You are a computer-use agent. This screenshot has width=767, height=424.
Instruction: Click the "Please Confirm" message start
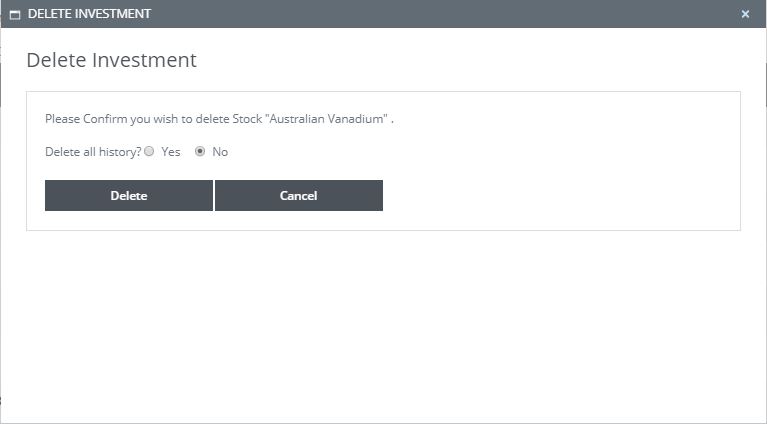(82, 119)
